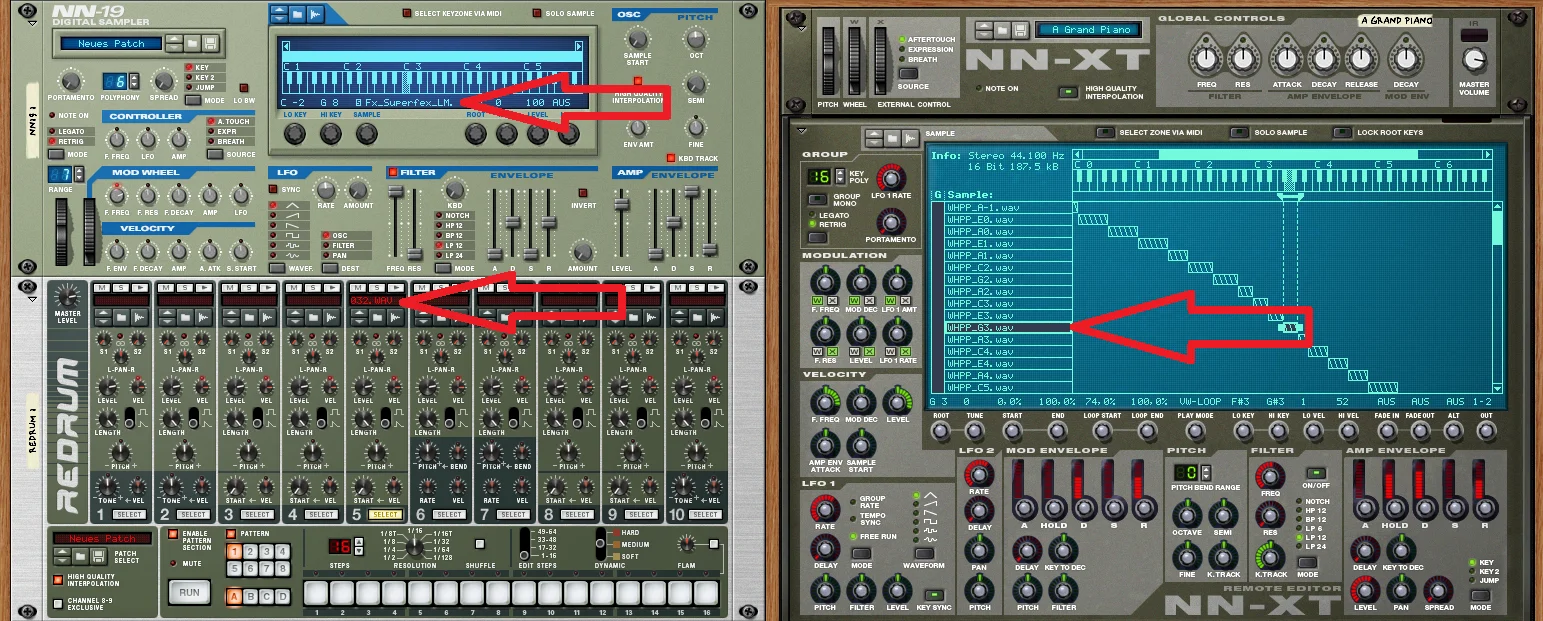Toggle Redrum Enable Pattern Section
The width and height of the screenshot is (1543, 621).
173,534
